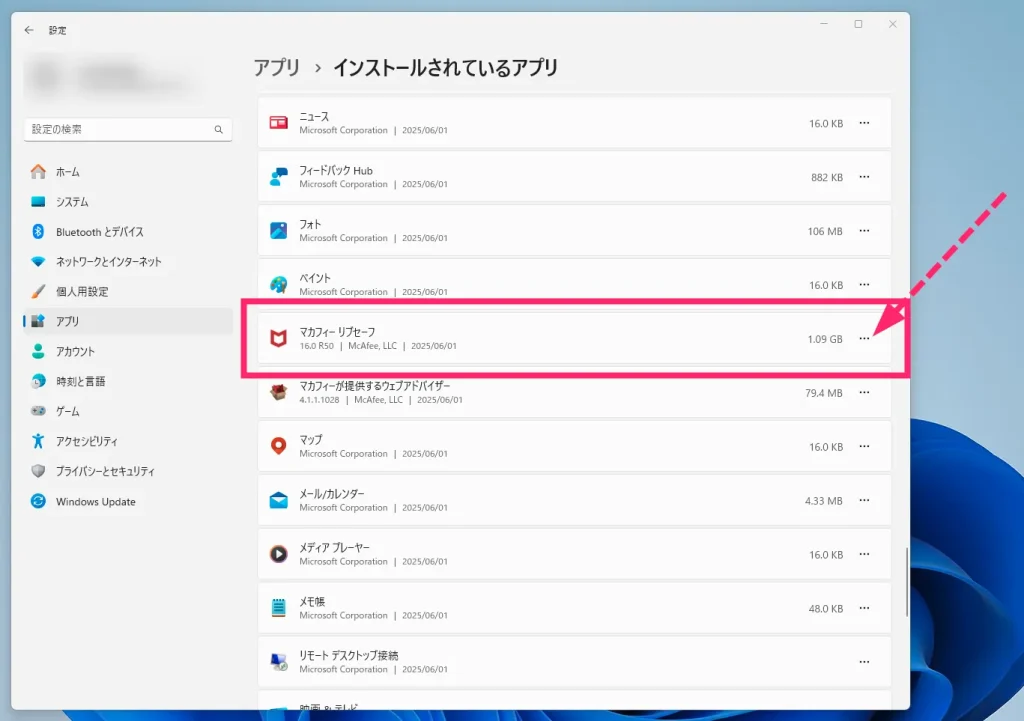Image resolution: width=1024 pixels, height=721 pixels.
Task: Click the アプリ breadcrumb link
Action: [x=277, y=68]
